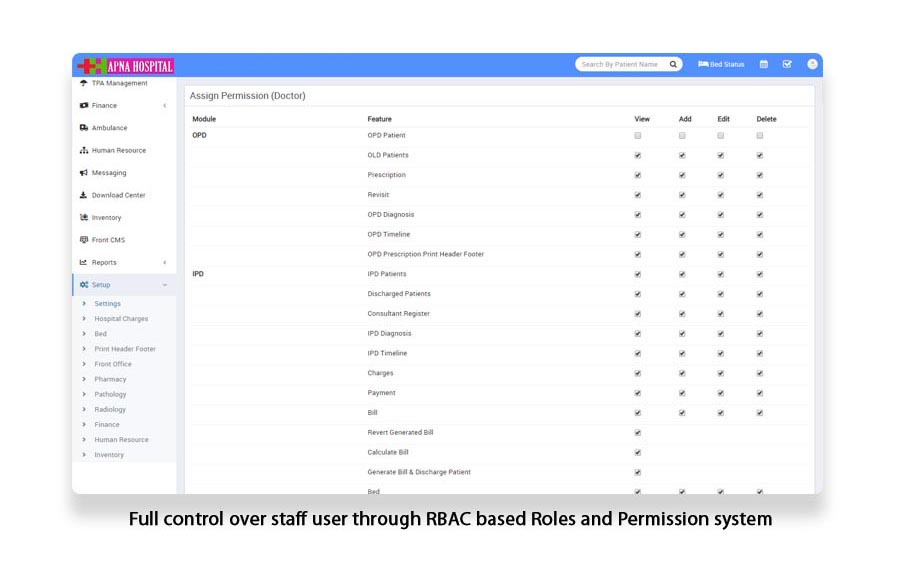Click the Messaging megaphone icon
900x572 pixels.
(x=84, y=173)
